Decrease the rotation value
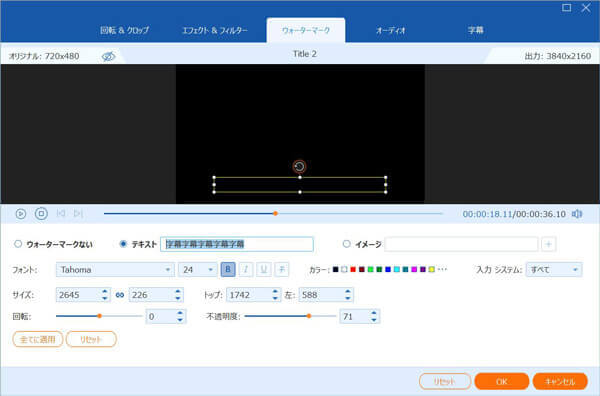Image resolution: width=600 pixels, height=396 pixels. (180, 320)
